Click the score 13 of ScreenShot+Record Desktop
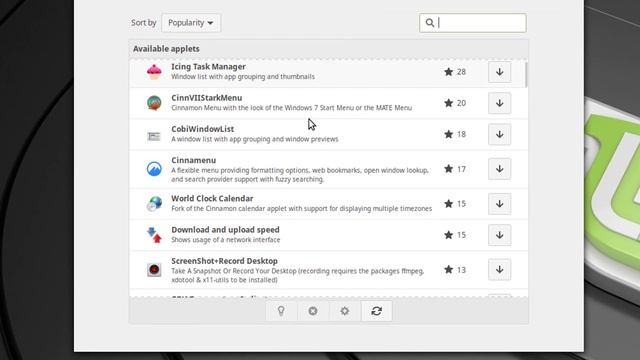 tap(461, 270)
